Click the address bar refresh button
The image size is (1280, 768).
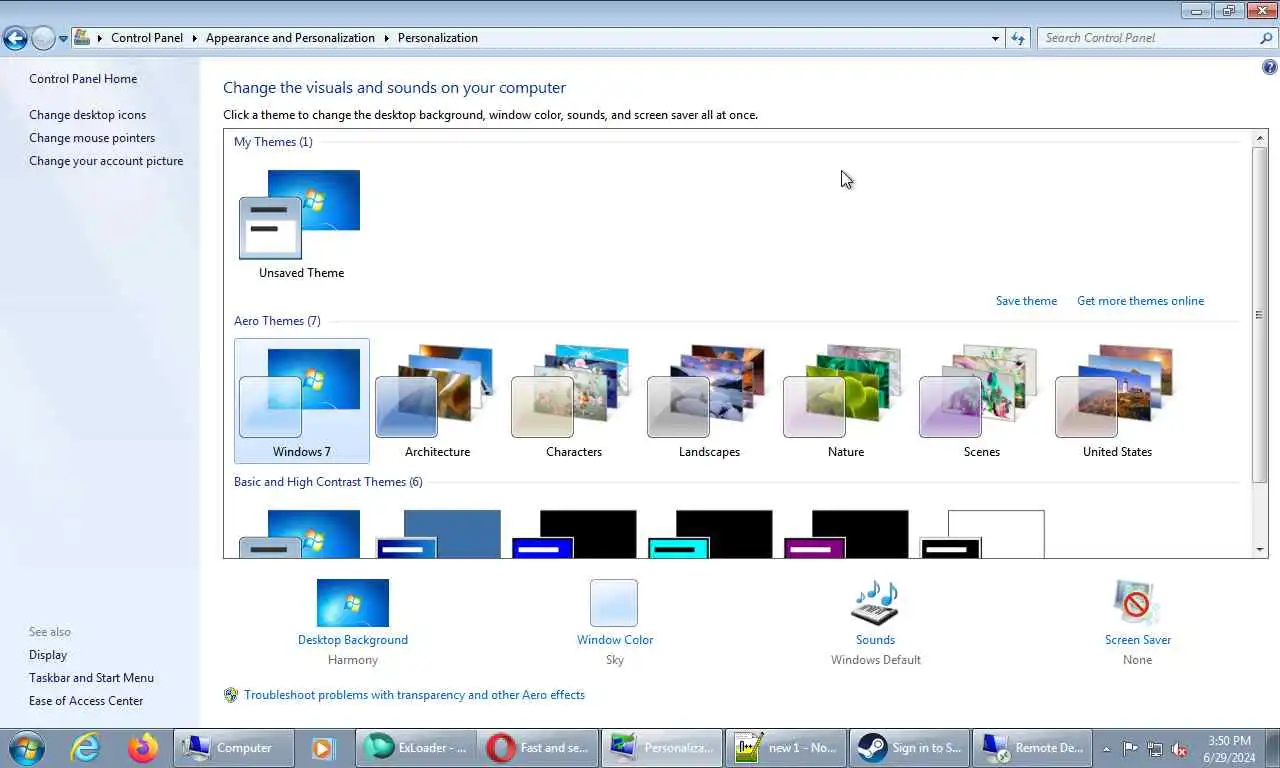(1018, 38)
